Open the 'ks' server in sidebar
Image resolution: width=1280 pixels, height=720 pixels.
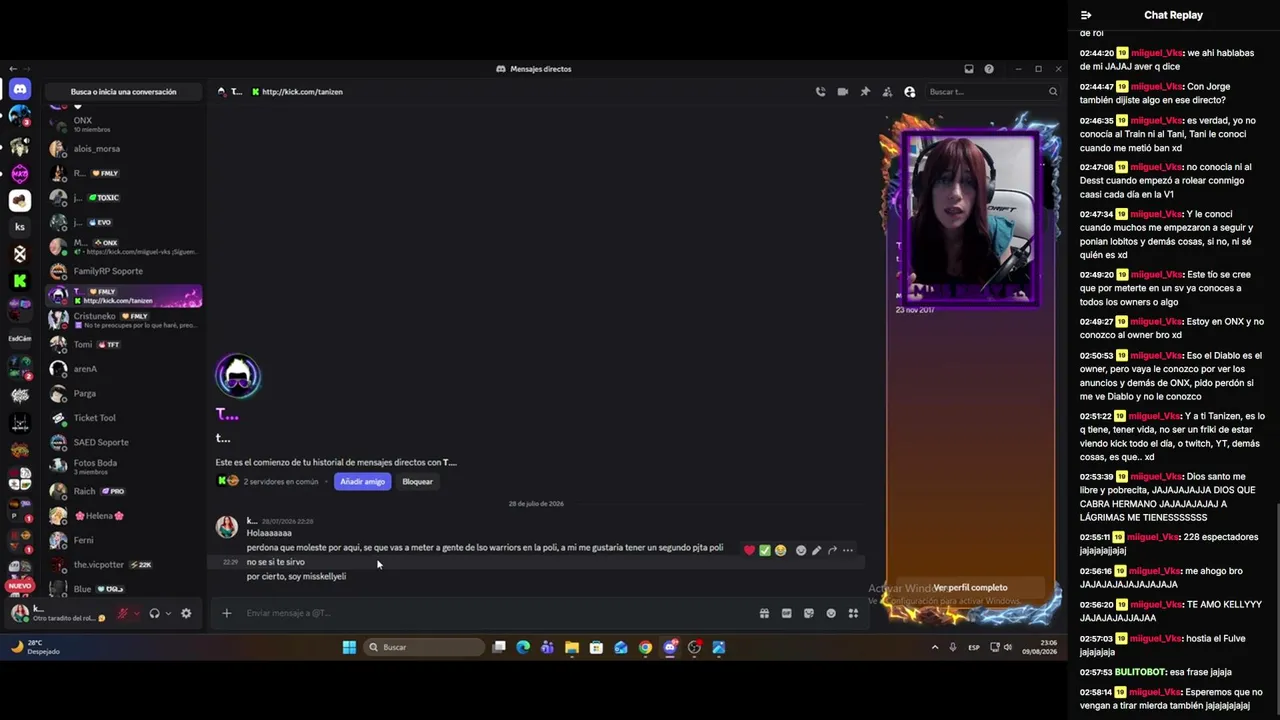pos(20,227)
